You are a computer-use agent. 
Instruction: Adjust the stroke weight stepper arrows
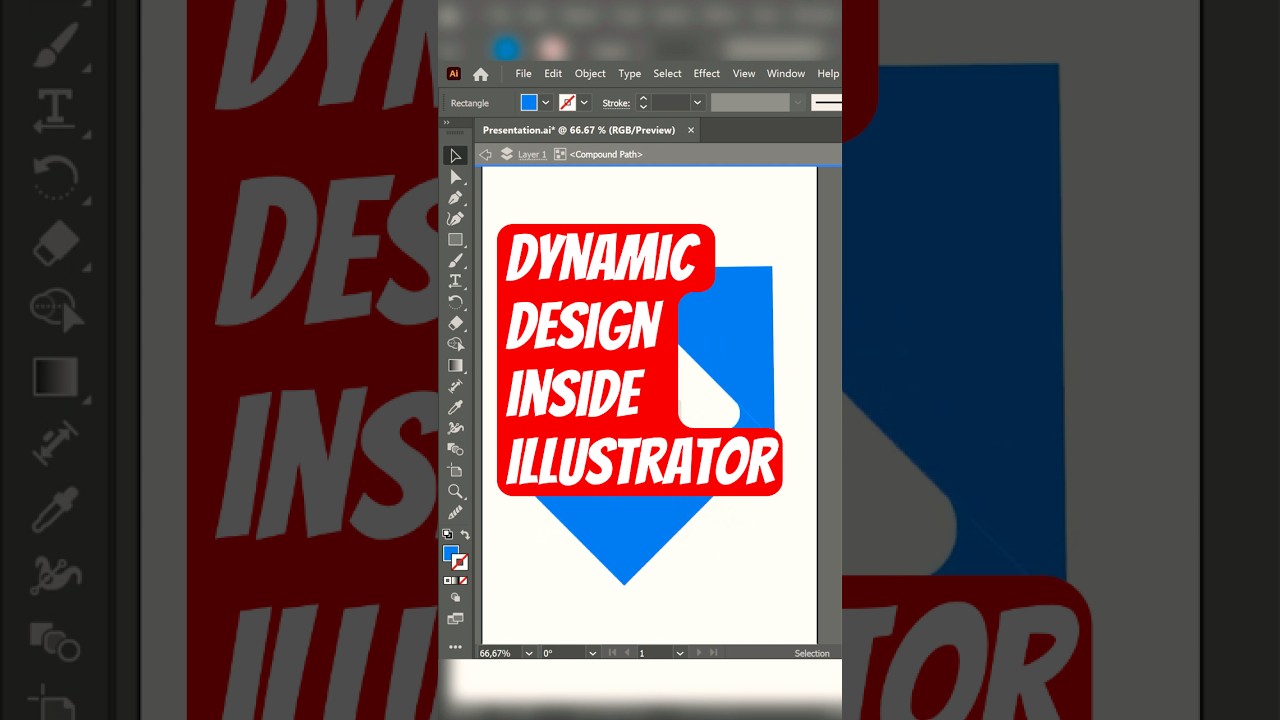(x=643, y=103)
